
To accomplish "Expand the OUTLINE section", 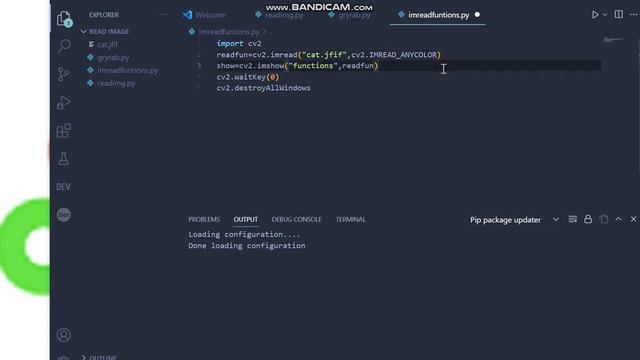I will coord(99,357).
